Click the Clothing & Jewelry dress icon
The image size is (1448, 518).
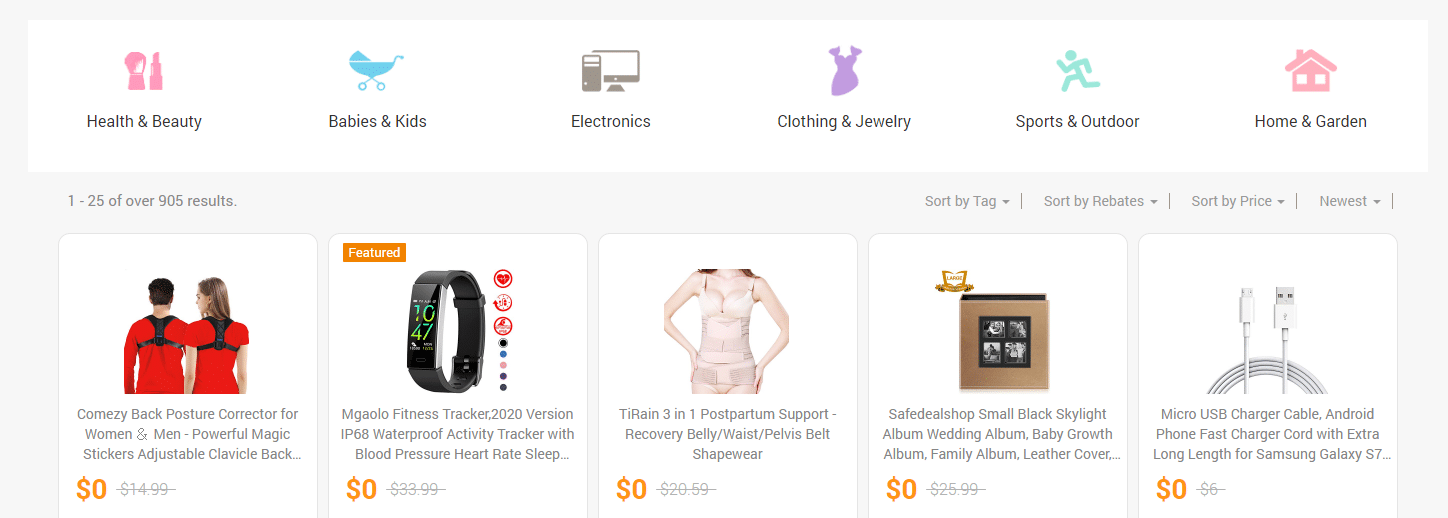tap(844, 71)
